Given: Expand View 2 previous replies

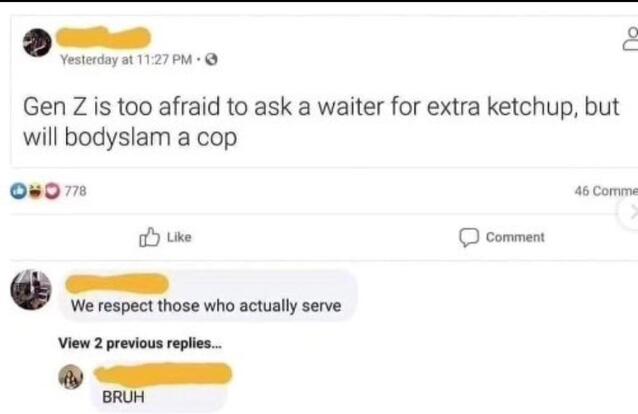Looking at the screenshot, I should point(140,343).
